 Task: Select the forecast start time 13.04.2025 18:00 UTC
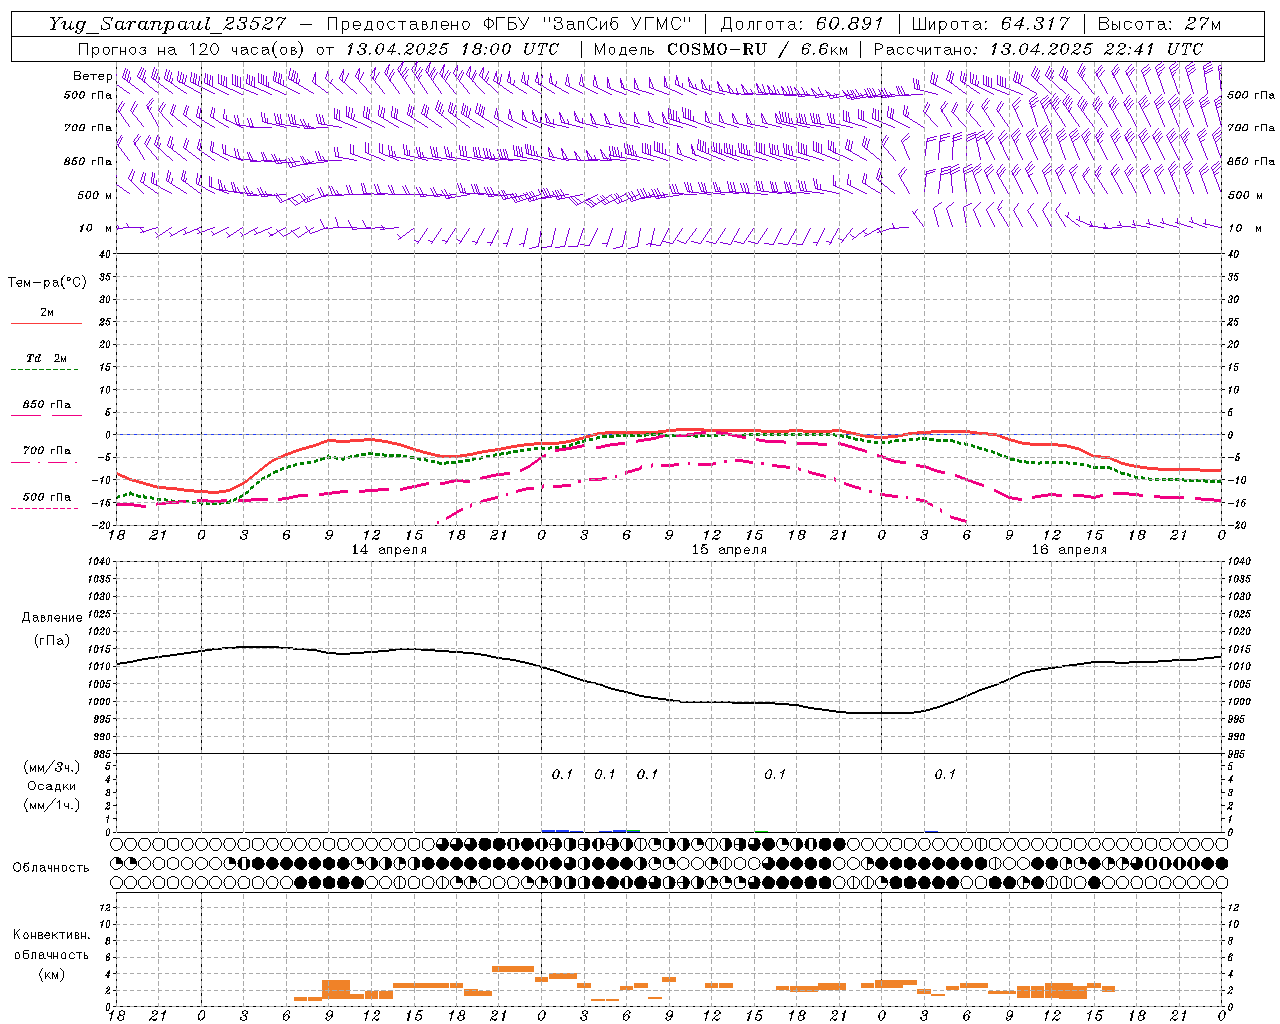452,49
